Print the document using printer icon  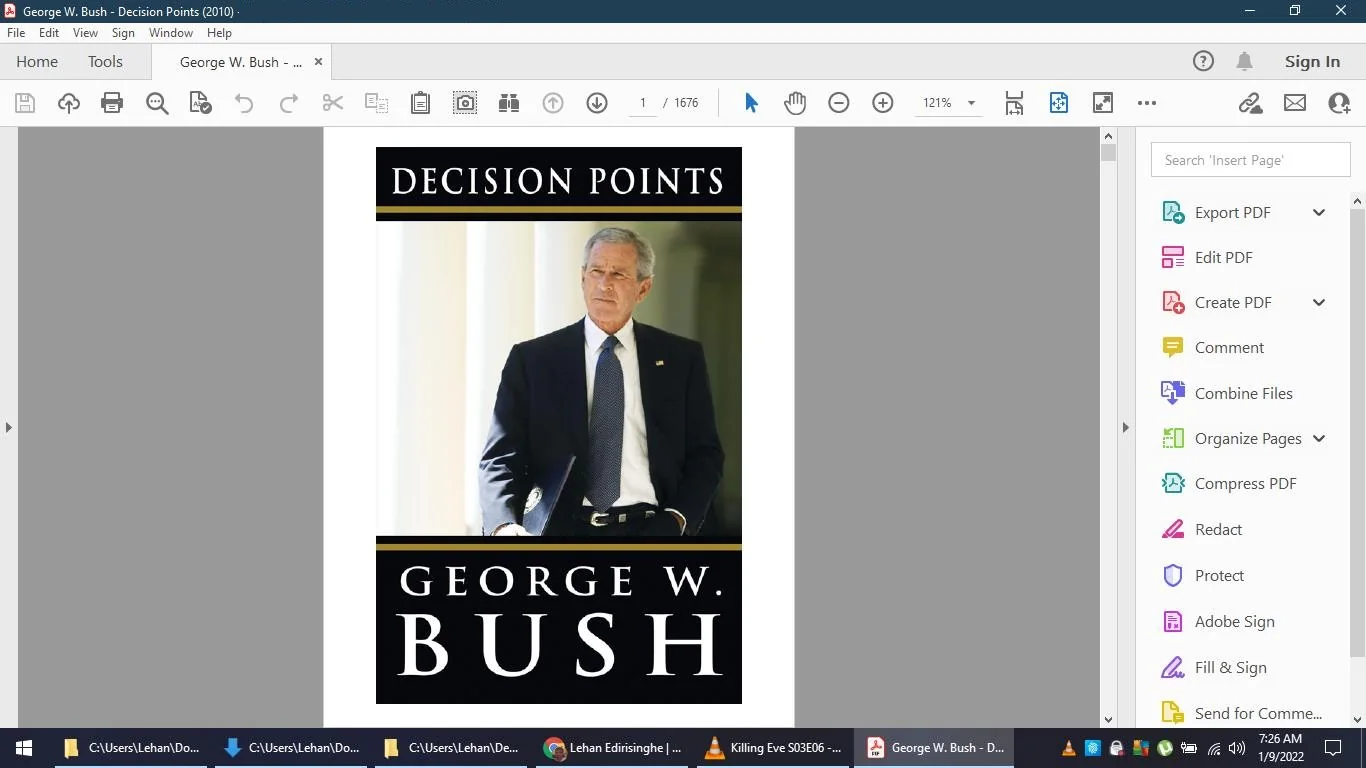(112, 103)
